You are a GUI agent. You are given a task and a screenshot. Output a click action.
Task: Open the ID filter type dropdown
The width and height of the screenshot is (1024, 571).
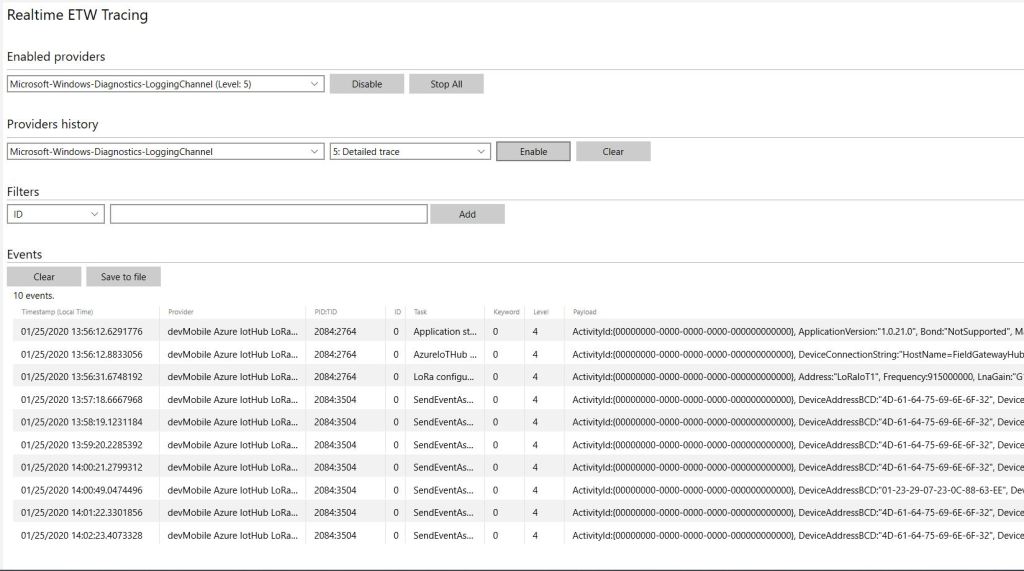[55, 214]
